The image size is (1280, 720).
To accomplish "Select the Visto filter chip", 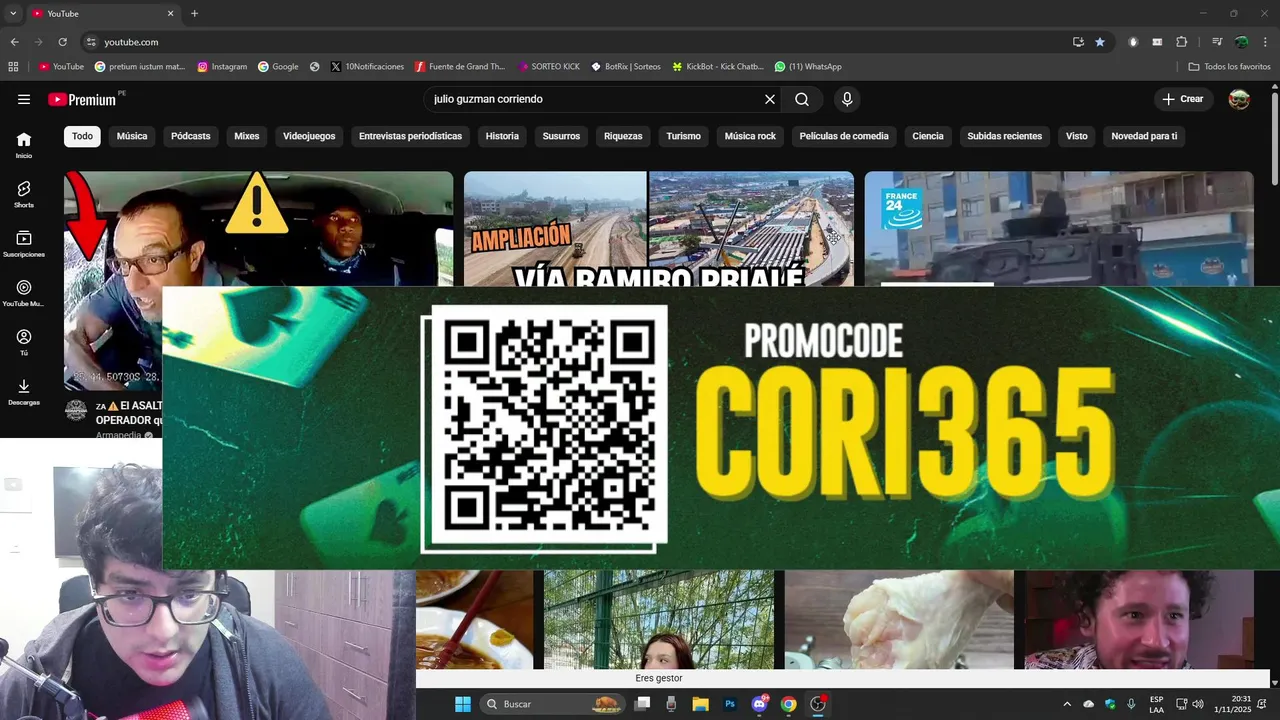I will tap(1077, 136).
